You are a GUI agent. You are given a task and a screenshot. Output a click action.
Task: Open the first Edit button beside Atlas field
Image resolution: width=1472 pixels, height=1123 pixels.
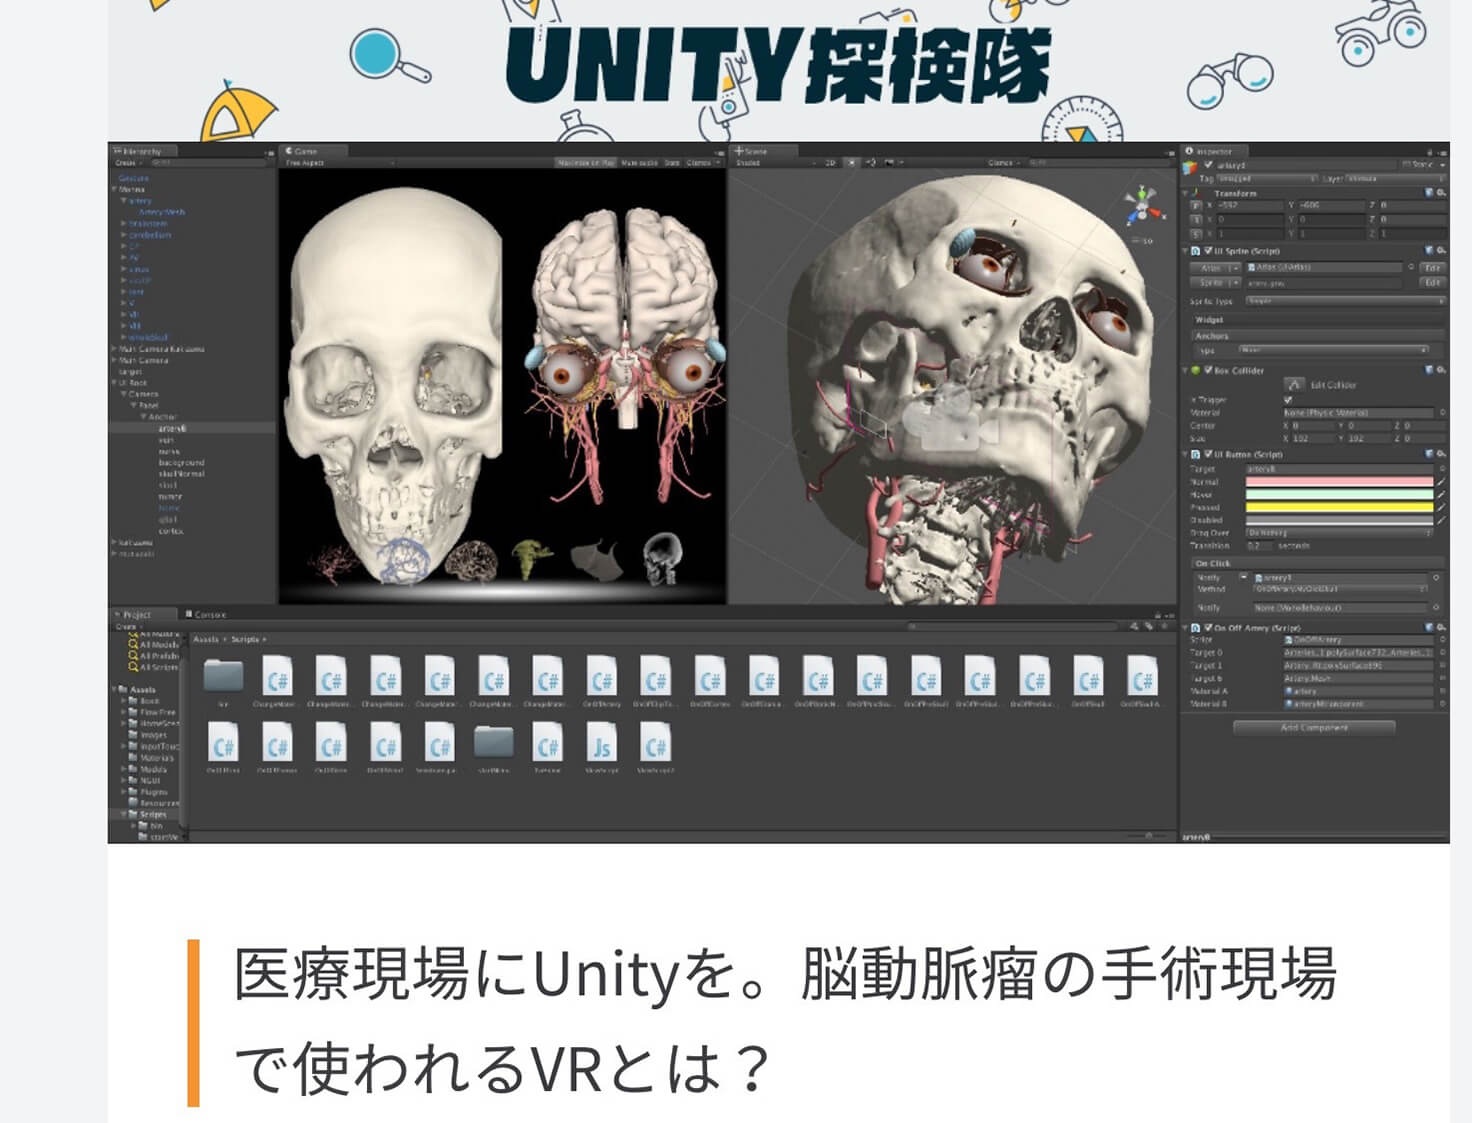pos(1433,268)
